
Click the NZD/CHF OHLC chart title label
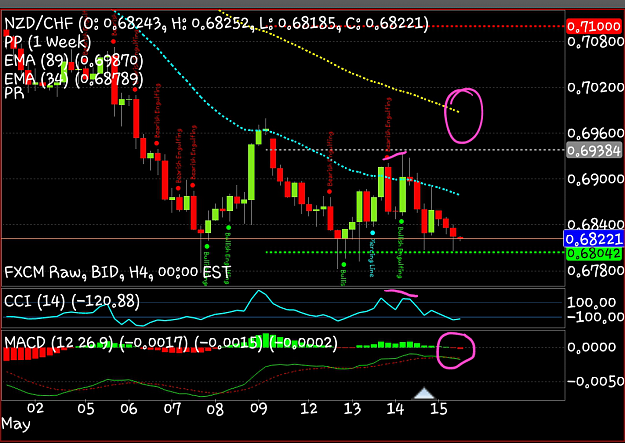click(x=216, y=24)
